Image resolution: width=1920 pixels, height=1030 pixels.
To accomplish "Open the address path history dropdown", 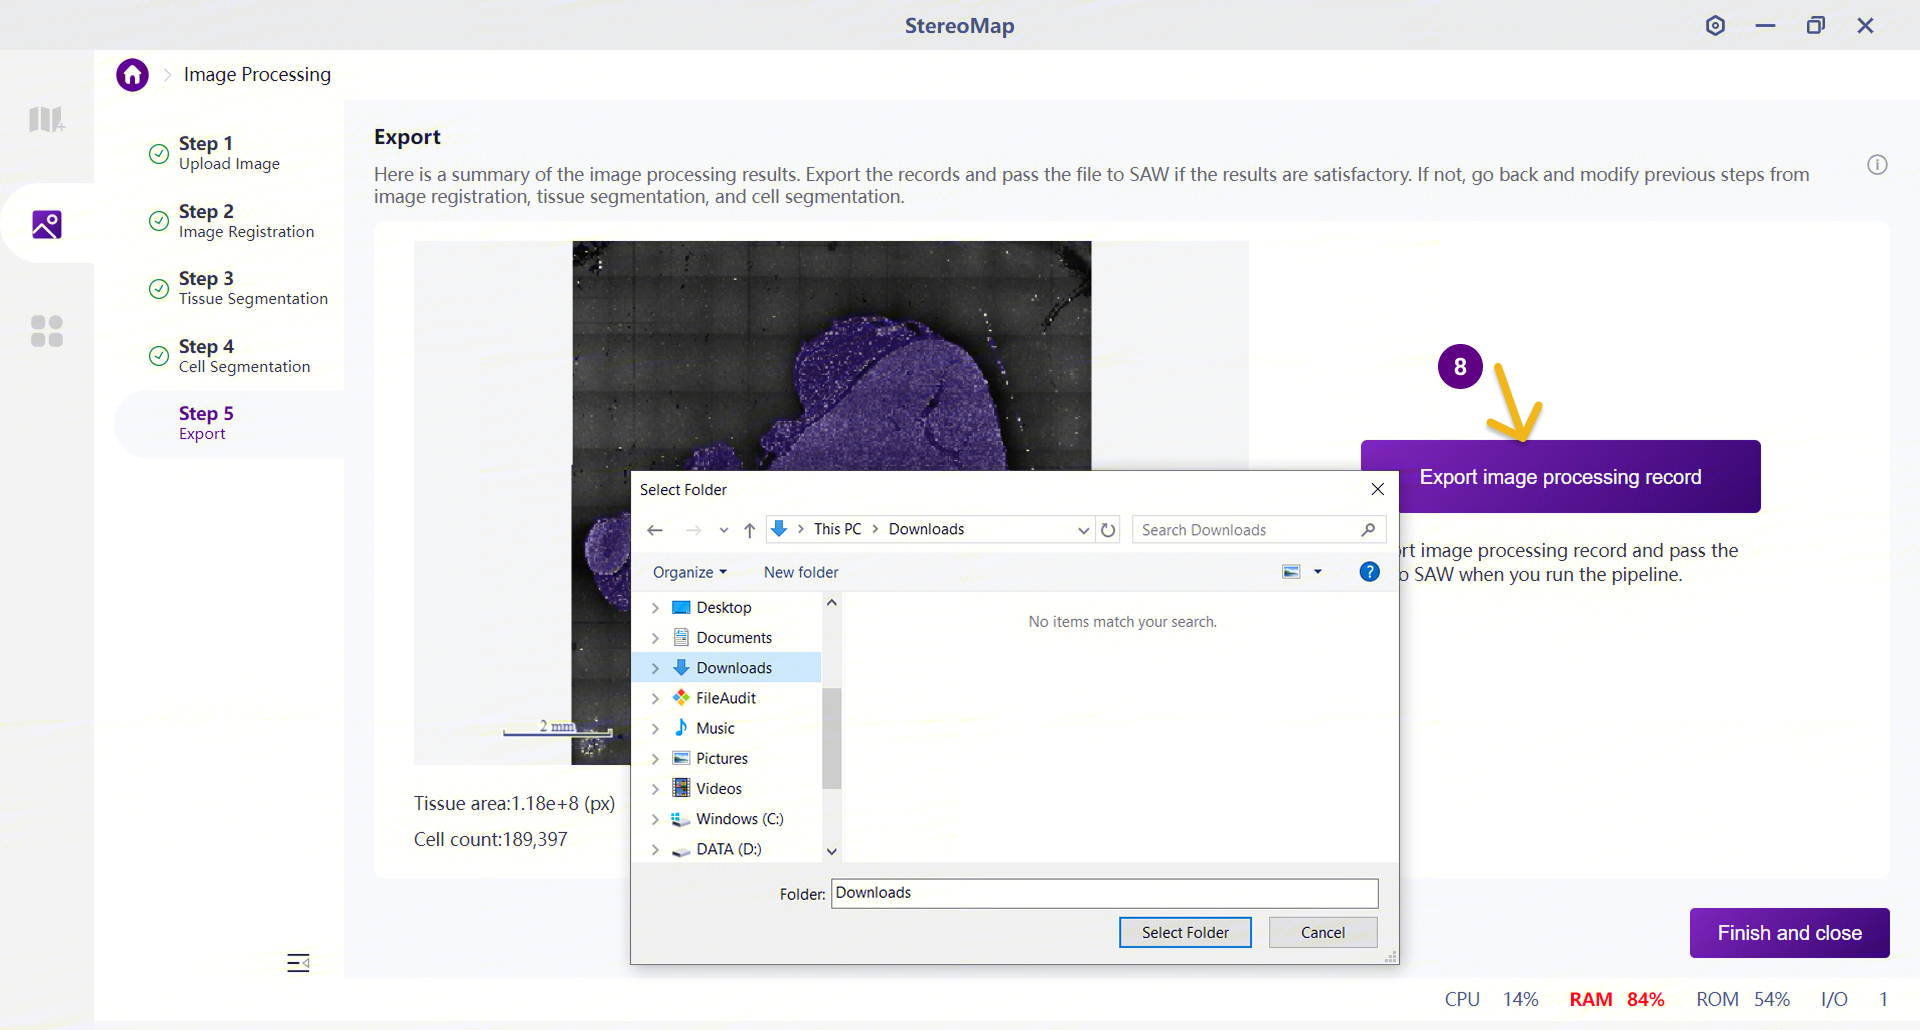I will click(x=1083, y=530).
